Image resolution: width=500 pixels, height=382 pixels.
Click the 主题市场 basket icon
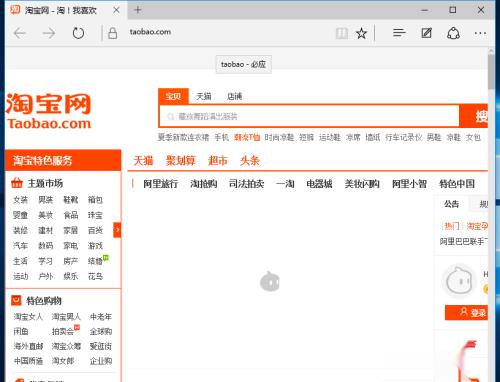coord(17,183)
